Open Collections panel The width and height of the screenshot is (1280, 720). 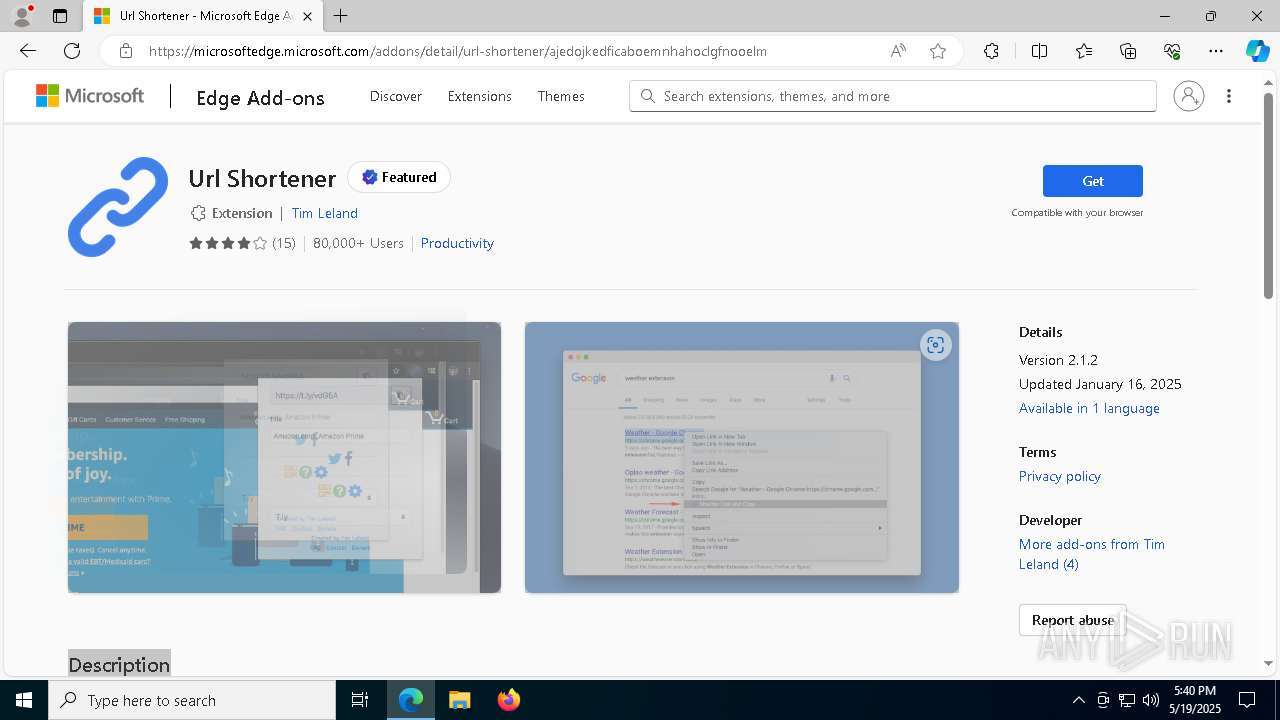1128,51
